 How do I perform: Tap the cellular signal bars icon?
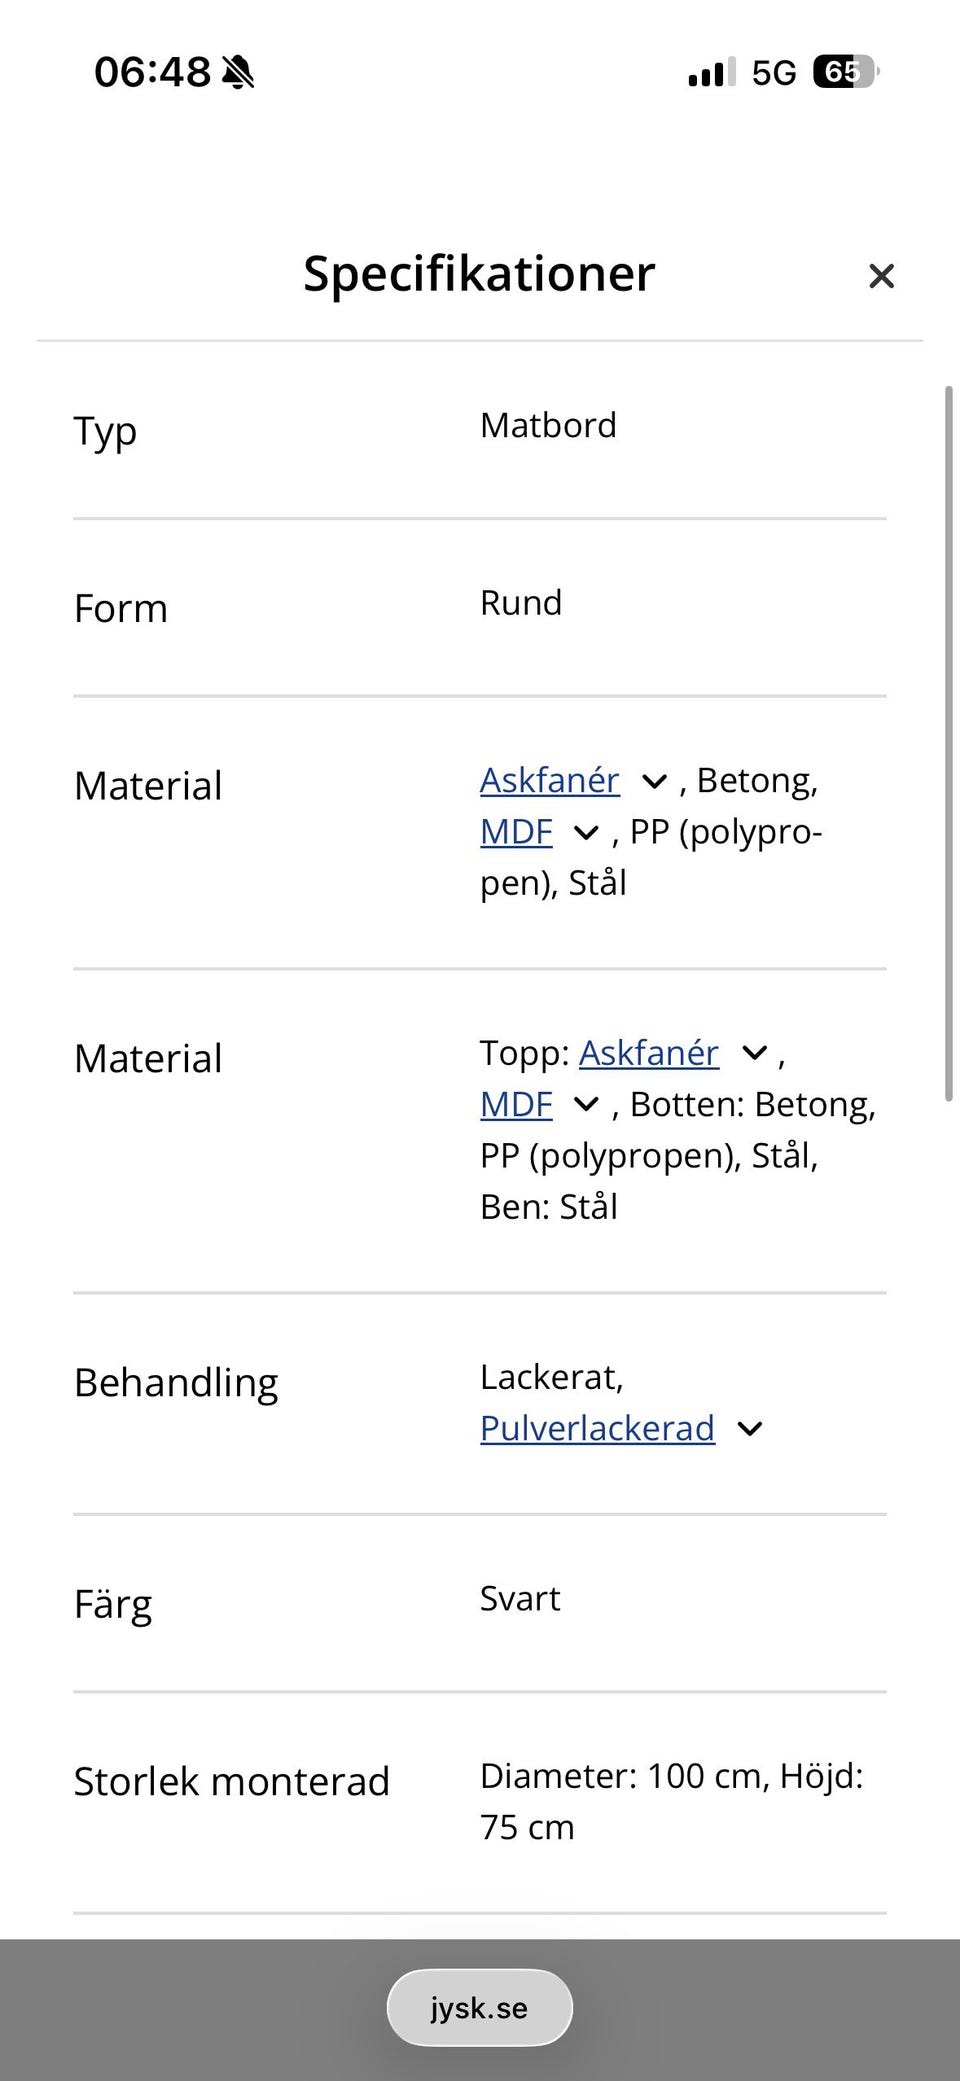tap(712, 72)
